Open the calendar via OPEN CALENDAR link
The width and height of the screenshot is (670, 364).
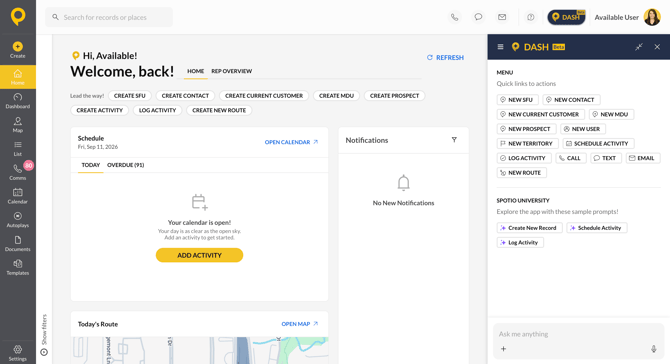coord(291,142)
